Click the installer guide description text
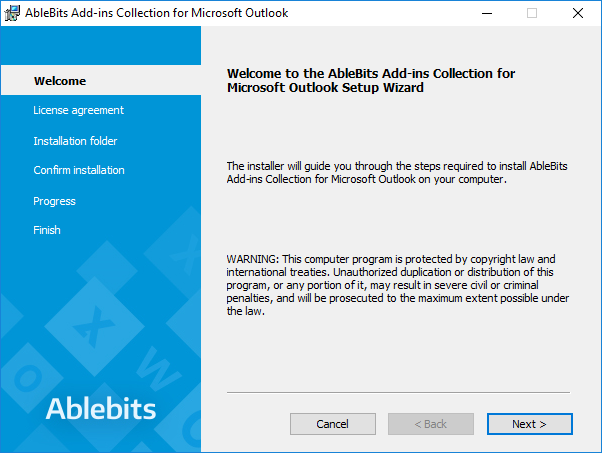The height and width of the screenshot is (453, 602). [x=397, y=172]
